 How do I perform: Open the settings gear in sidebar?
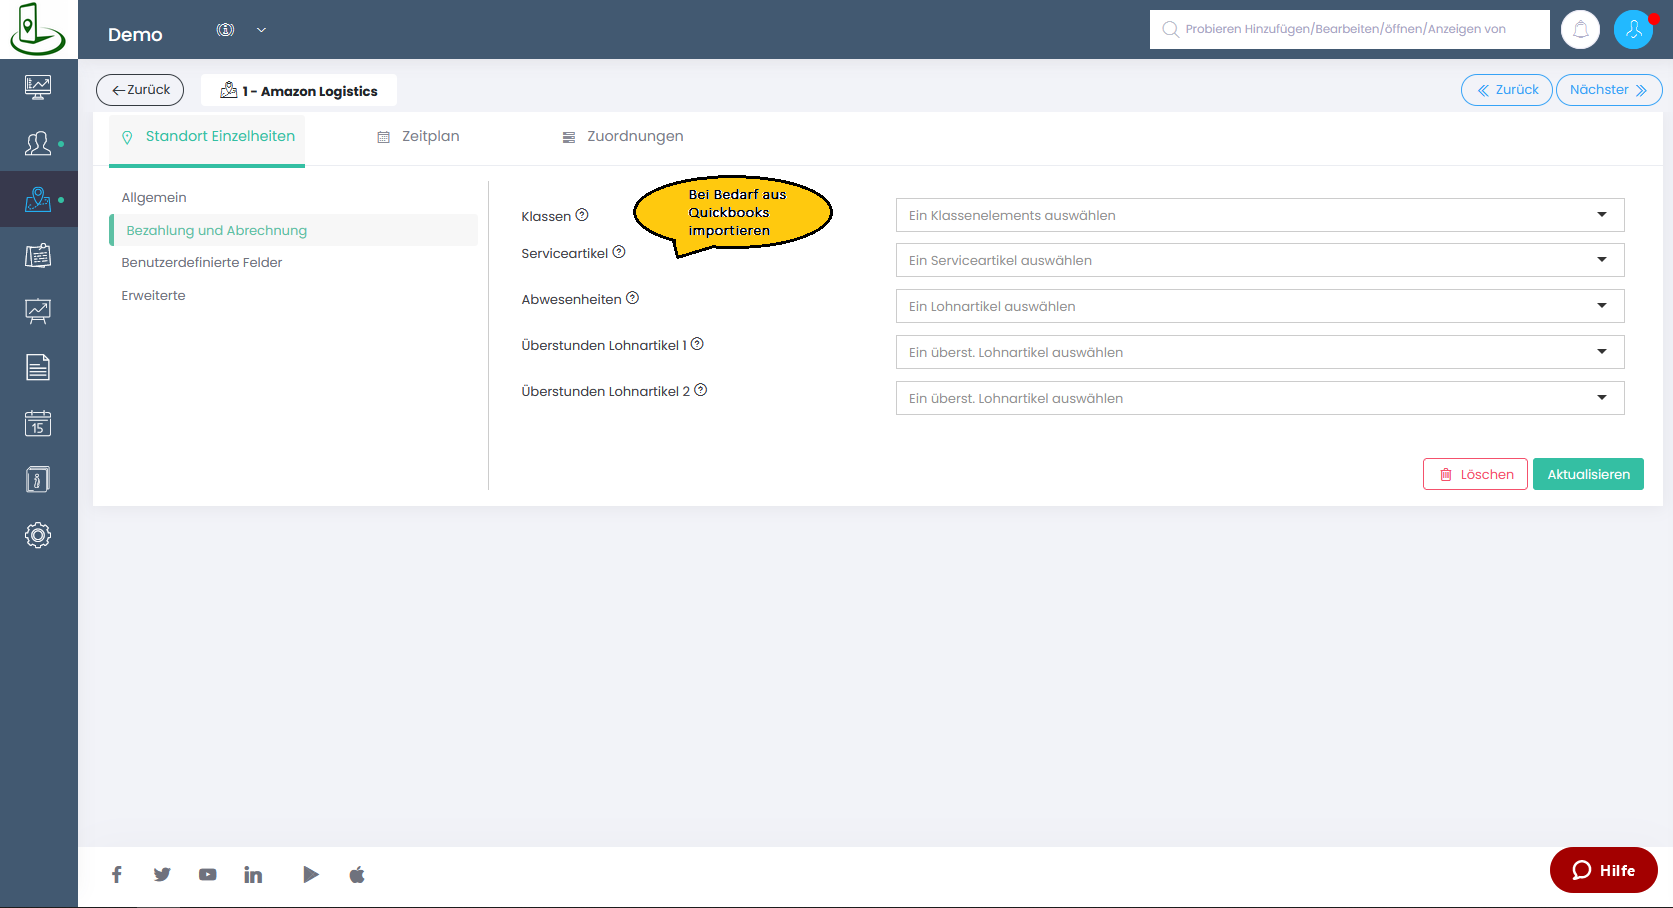[38, 535]
